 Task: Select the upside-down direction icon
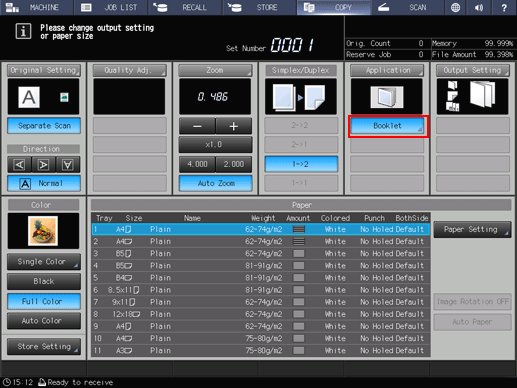(x=68, y=164)
